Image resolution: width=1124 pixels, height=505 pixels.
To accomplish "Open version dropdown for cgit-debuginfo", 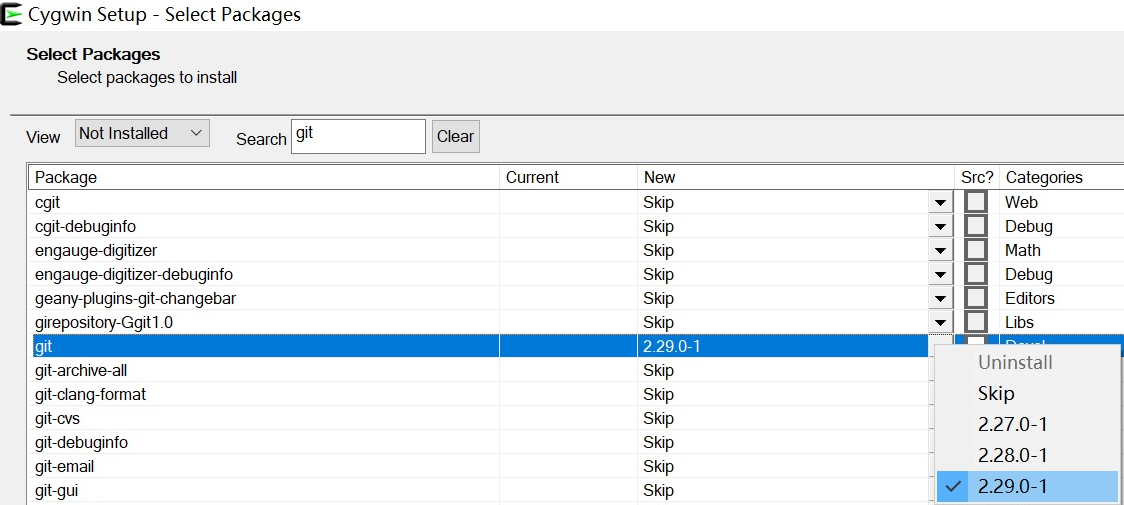I will (x=940, y=227).
